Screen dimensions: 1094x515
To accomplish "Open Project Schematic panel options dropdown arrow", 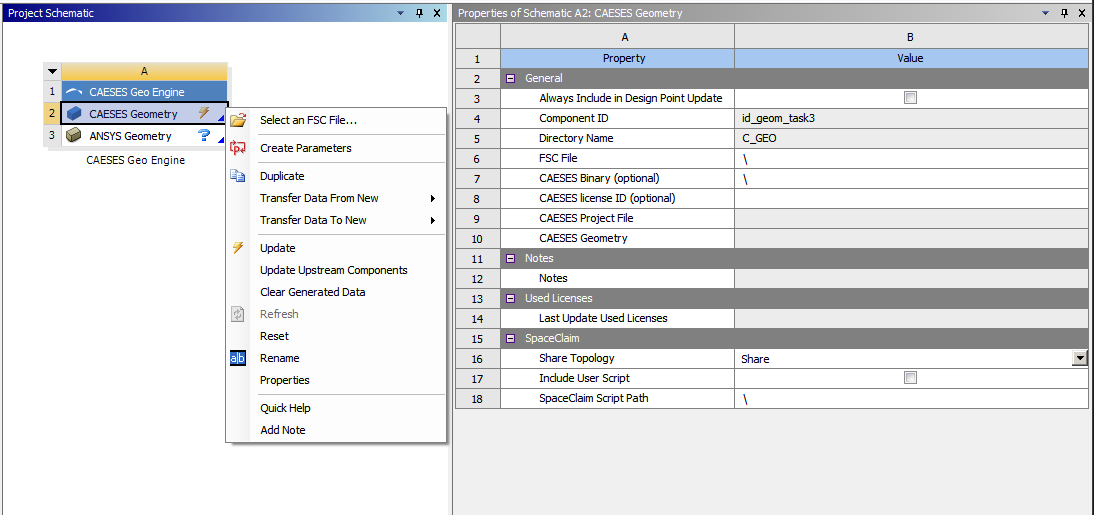I will pyautogui.click(x=400, y=13).
